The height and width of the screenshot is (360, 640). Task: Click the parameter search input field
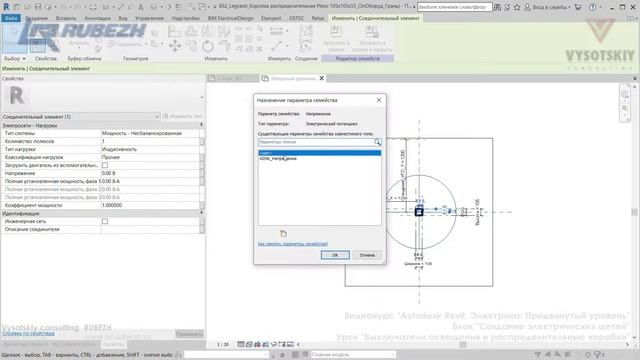(316, 142)
